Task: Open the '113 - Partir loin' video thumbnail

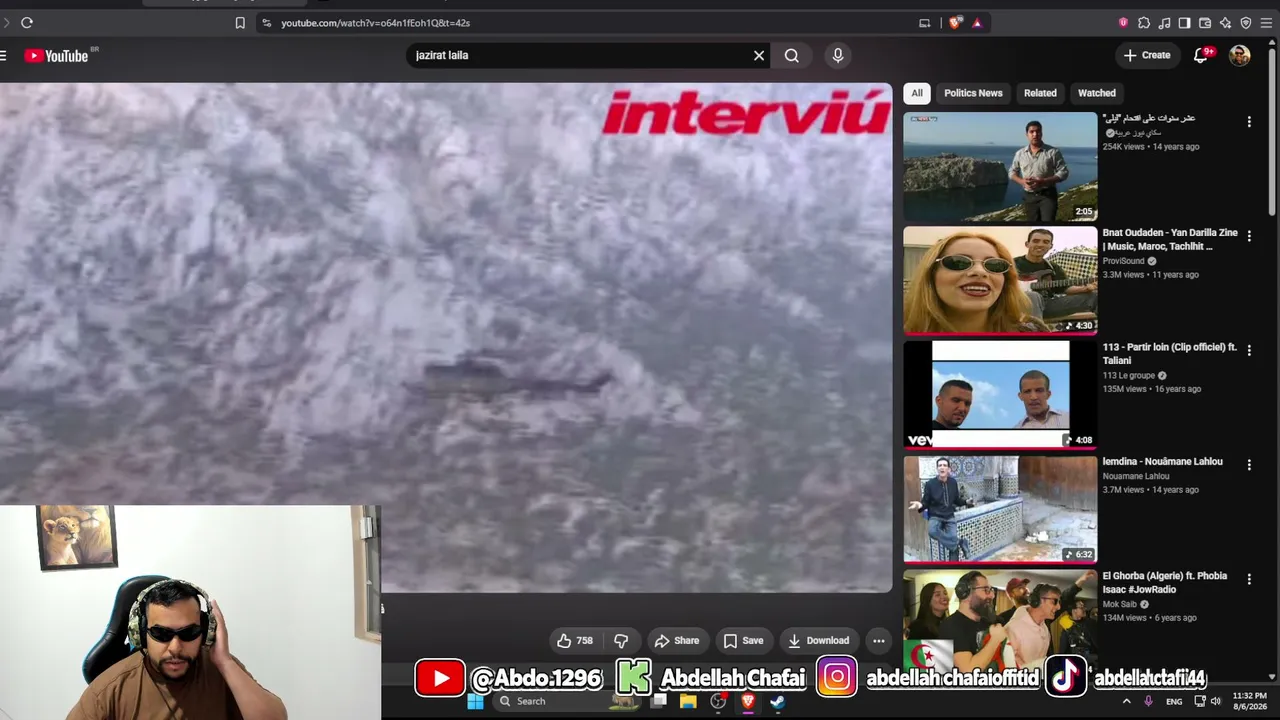Action: pyautogui.click(x=1000, y=395)
